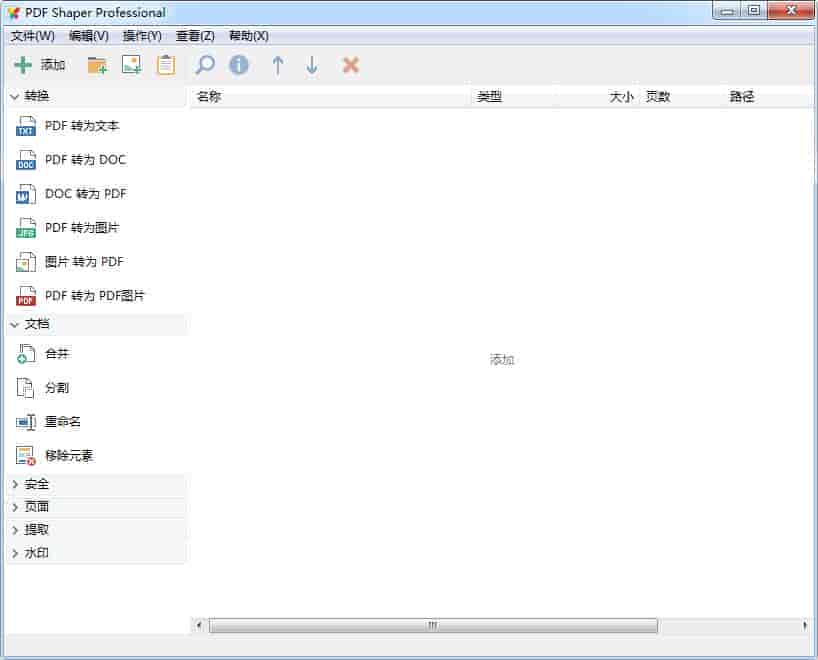Image resolution: width=818 pixels, height=660 pixels.
Task: Expand the 页面 section
Action: tap(15, 507)
